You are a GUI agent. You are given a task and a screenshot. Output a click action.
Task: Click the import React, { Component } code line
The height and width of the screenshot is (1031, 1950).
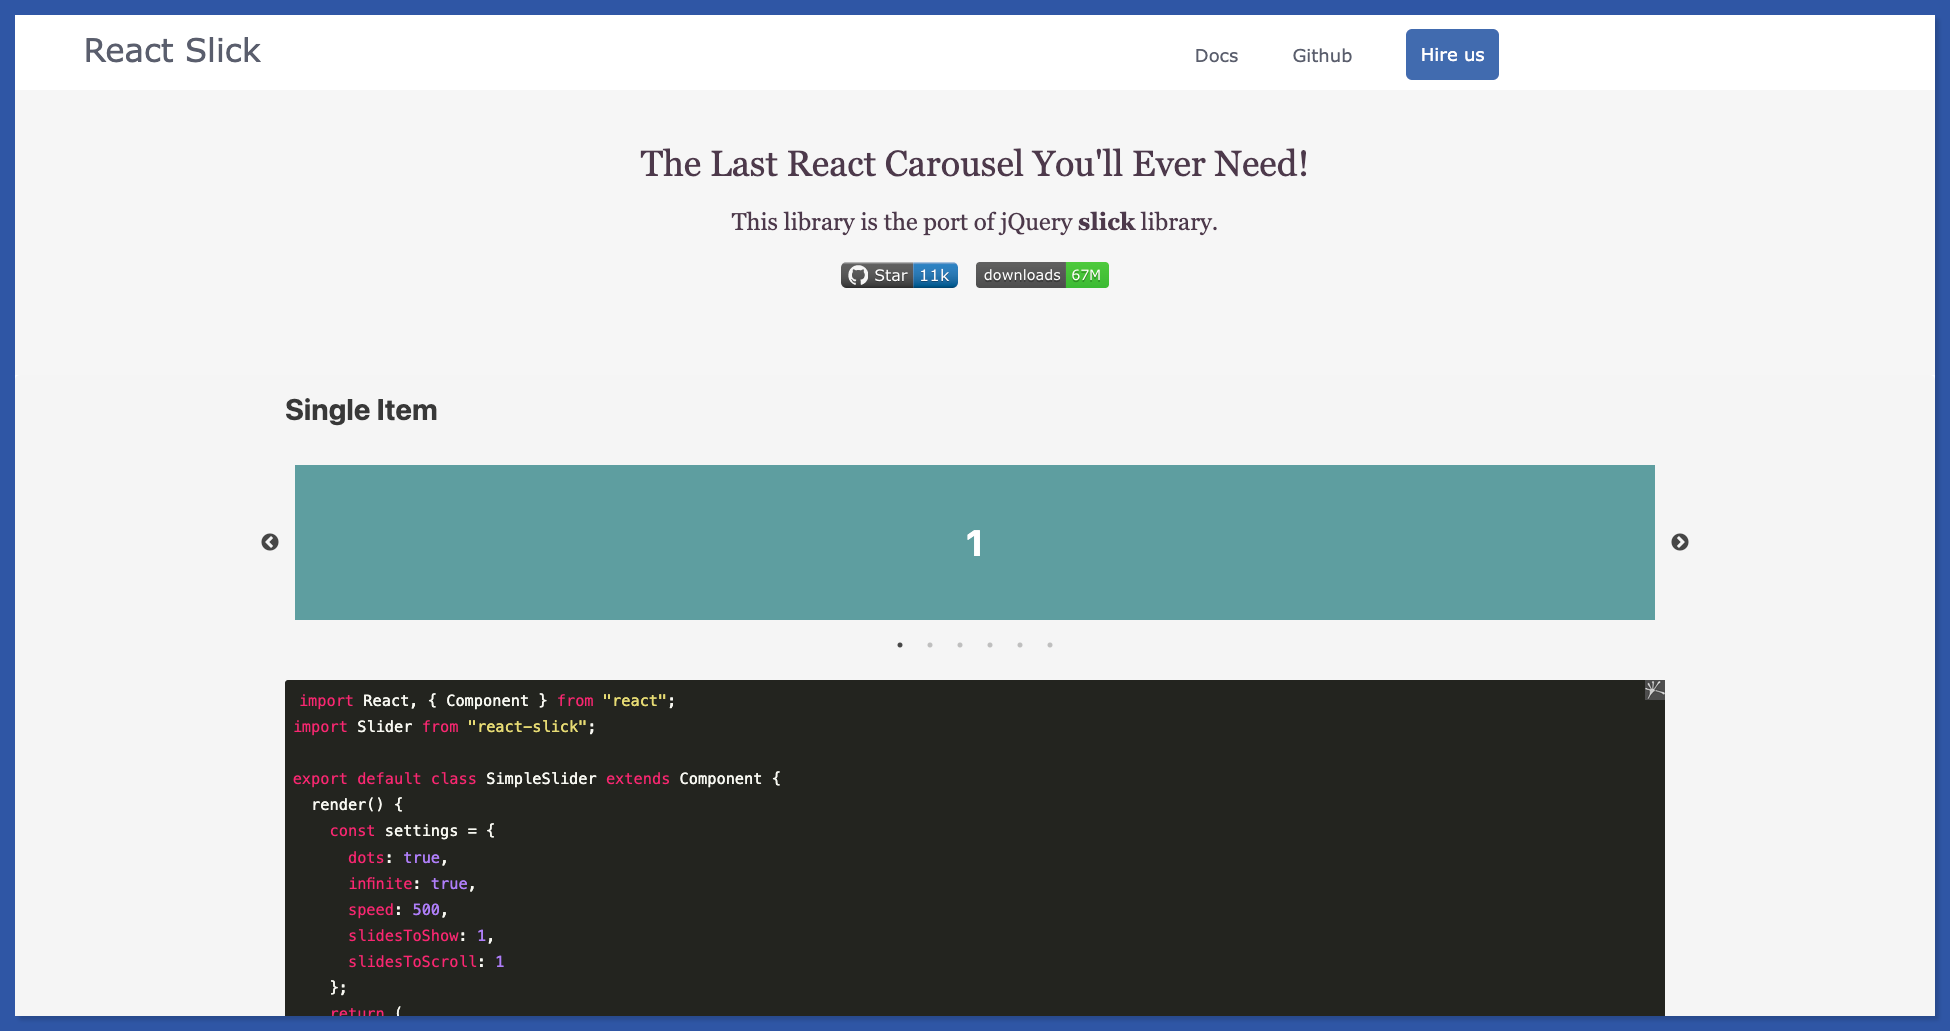pos(487,701)
